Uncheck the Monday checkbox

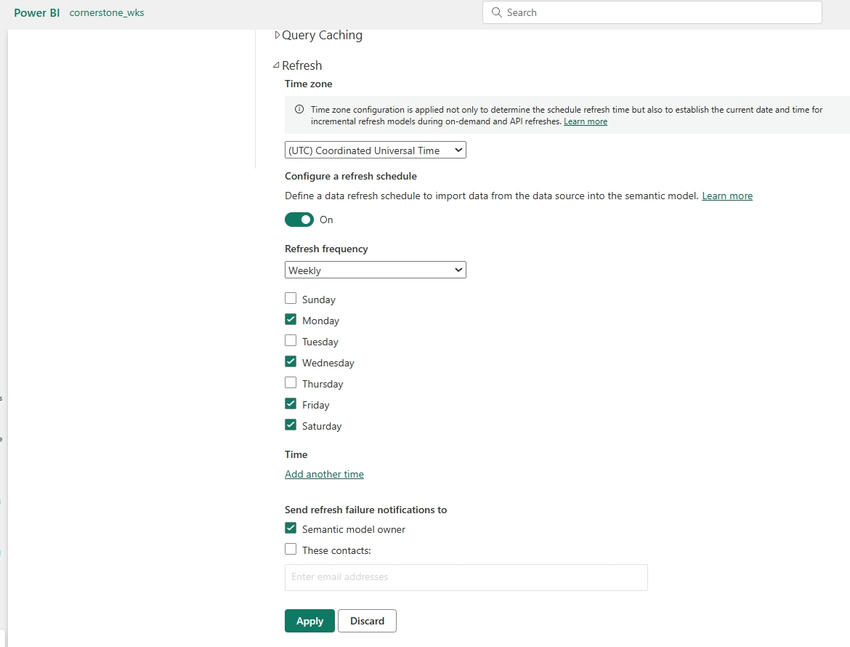click(x=291, y=319)
